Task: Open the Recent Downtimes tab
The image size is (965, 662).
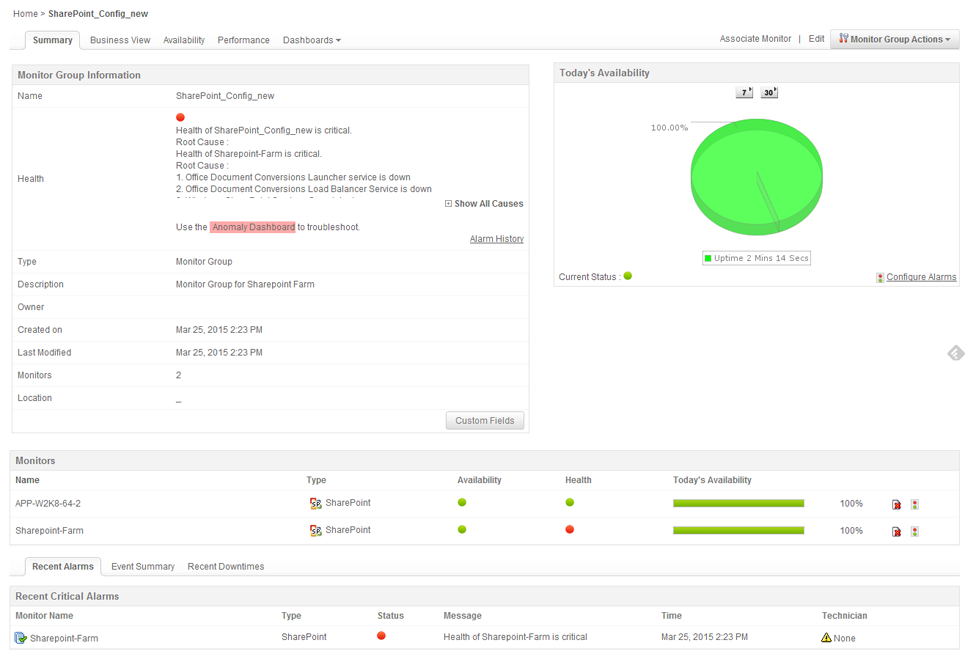Action: [x=226, y=567]
